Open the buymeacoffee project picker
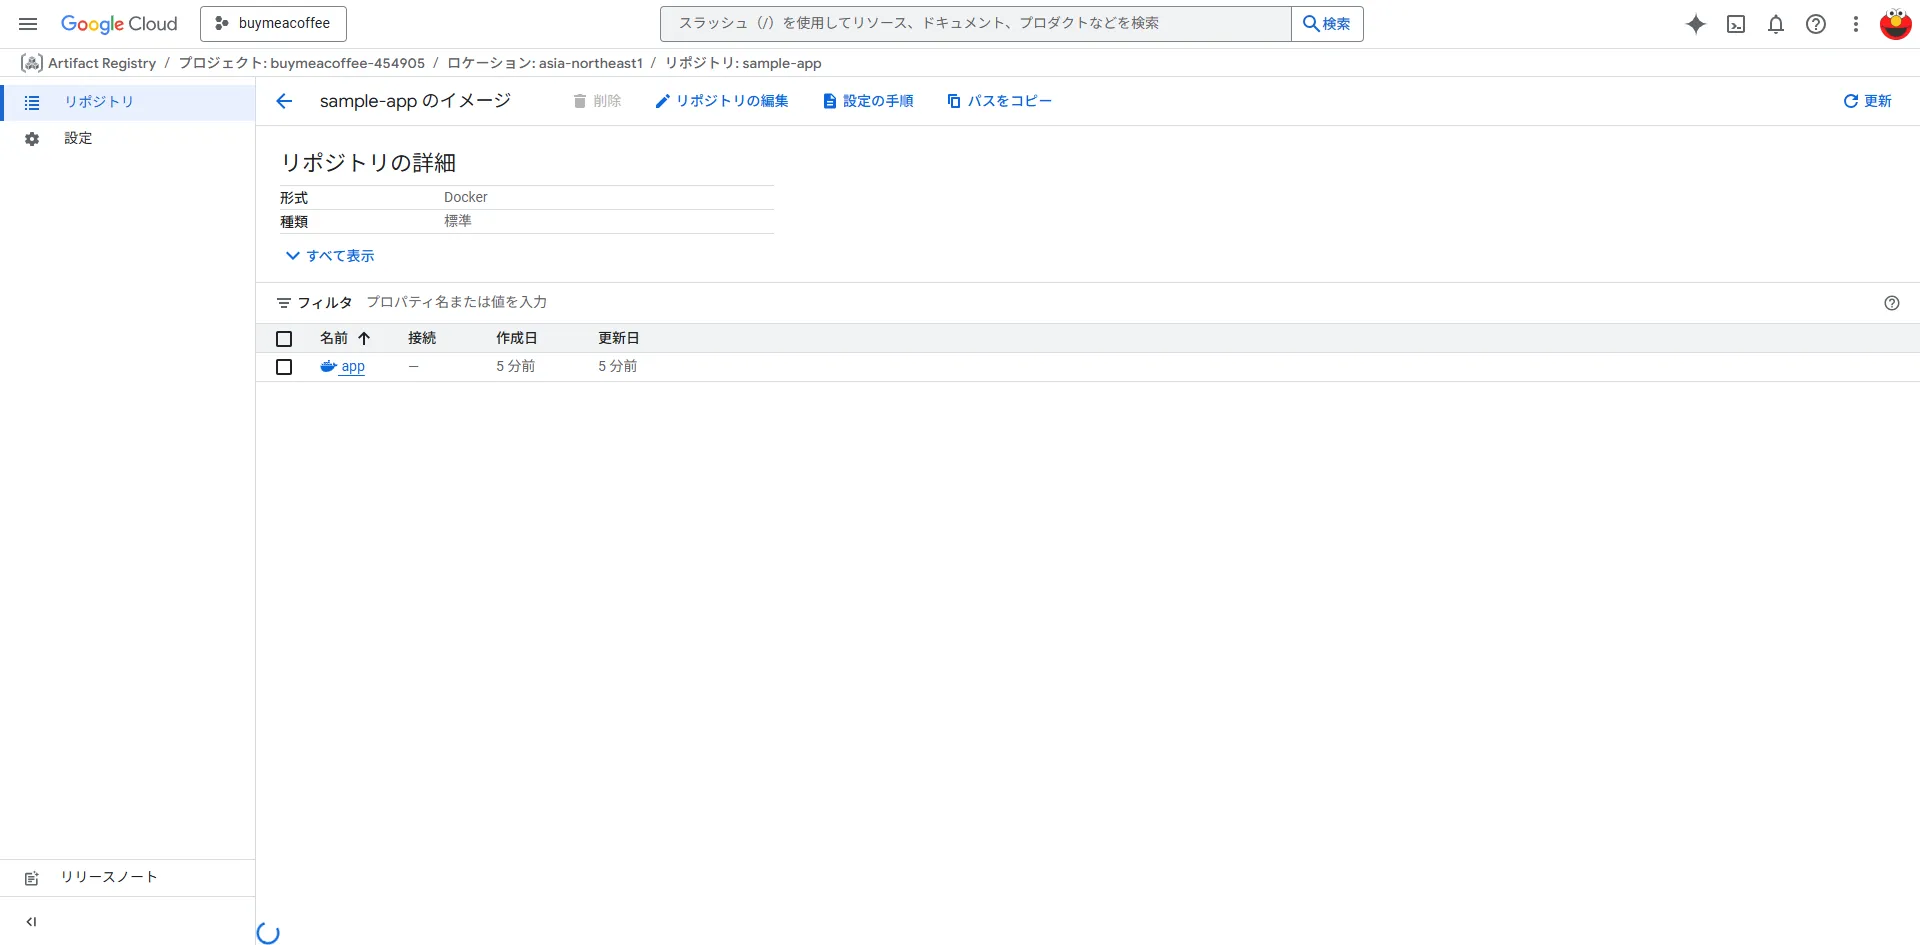Image resolution: width=1920 pixels, height=945 pixels. (x=273, y=23)
